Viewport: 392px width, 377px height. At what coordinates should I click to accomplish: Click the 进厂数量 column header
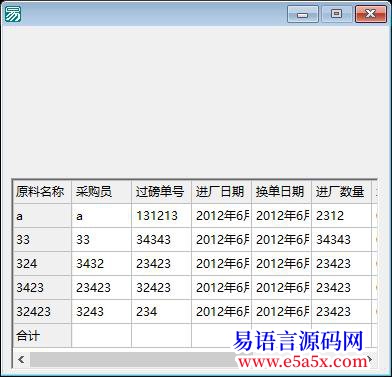pyautogui.click(x=341, y=192)
